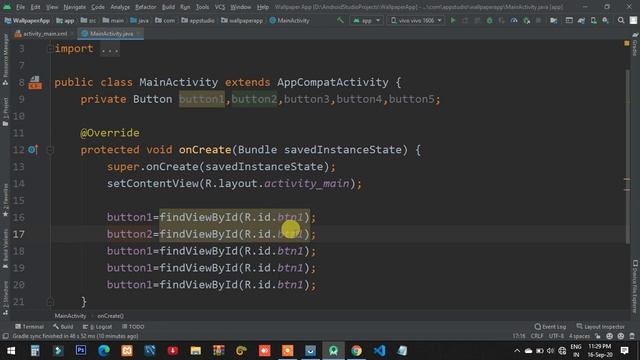Open the Windows Start menu

click(11, 350)
